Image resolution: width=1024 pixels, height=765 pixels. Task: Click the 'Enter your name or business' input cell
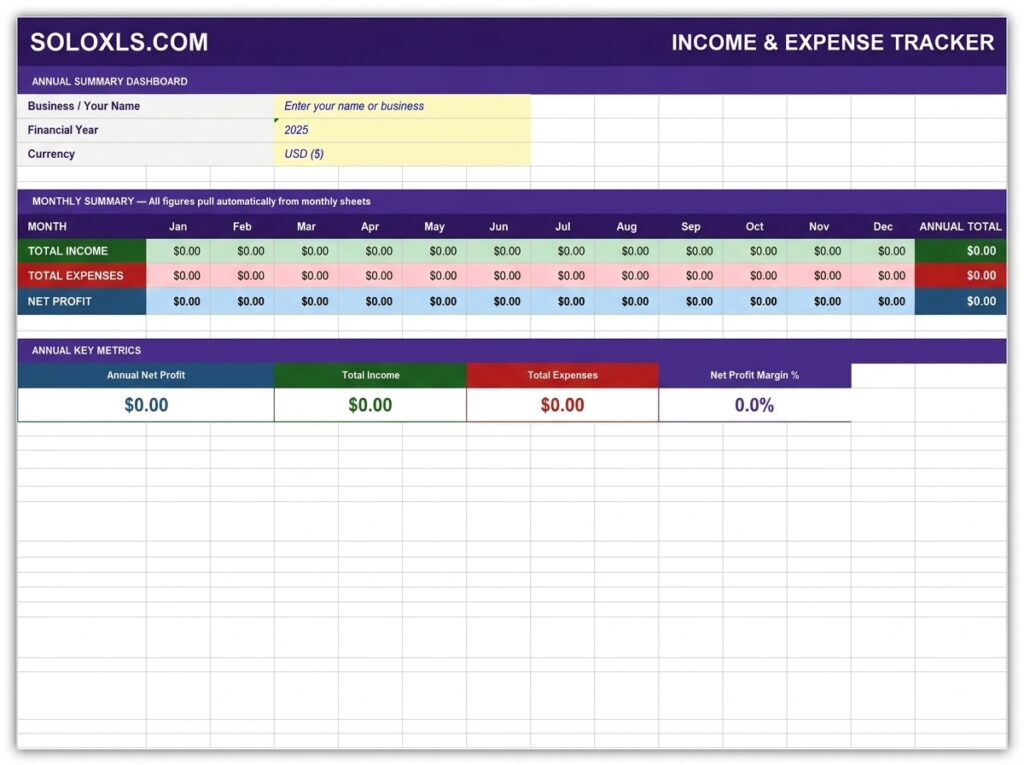point(402,106)
